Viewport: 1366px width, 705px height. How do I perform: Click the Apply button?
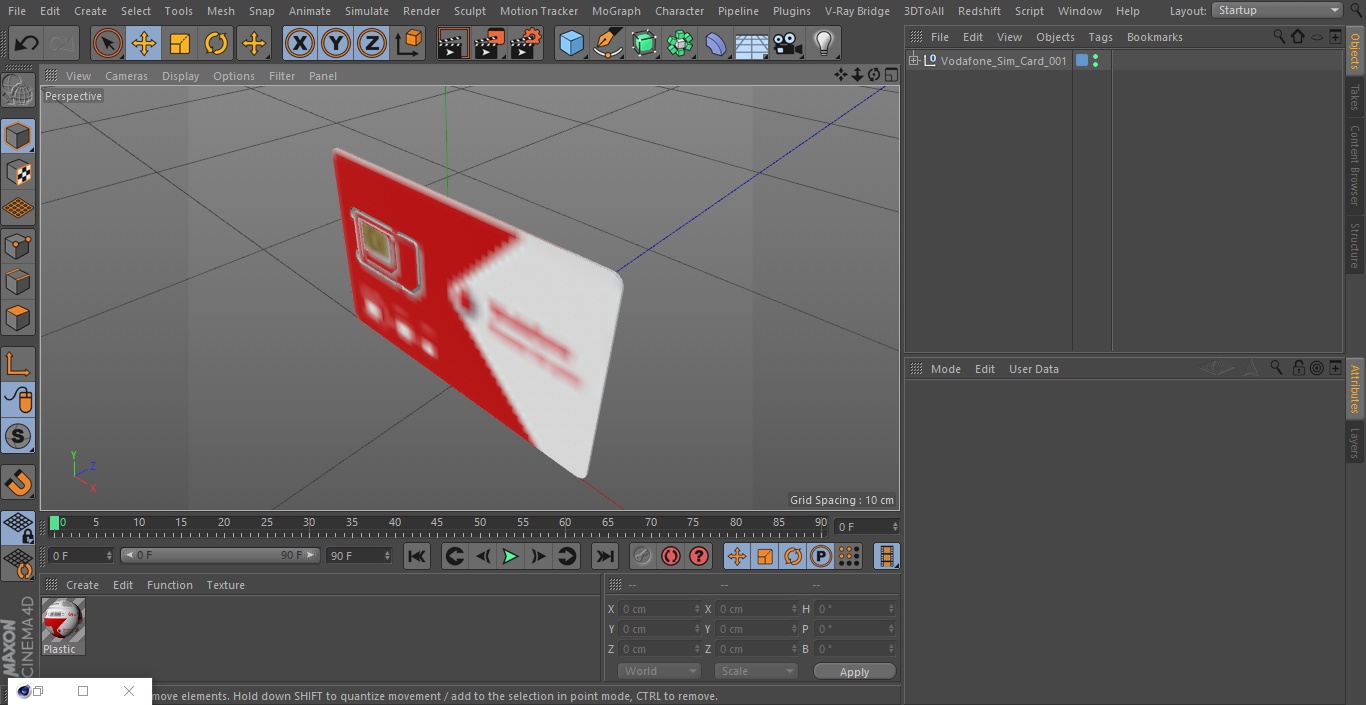coord(854,672)
